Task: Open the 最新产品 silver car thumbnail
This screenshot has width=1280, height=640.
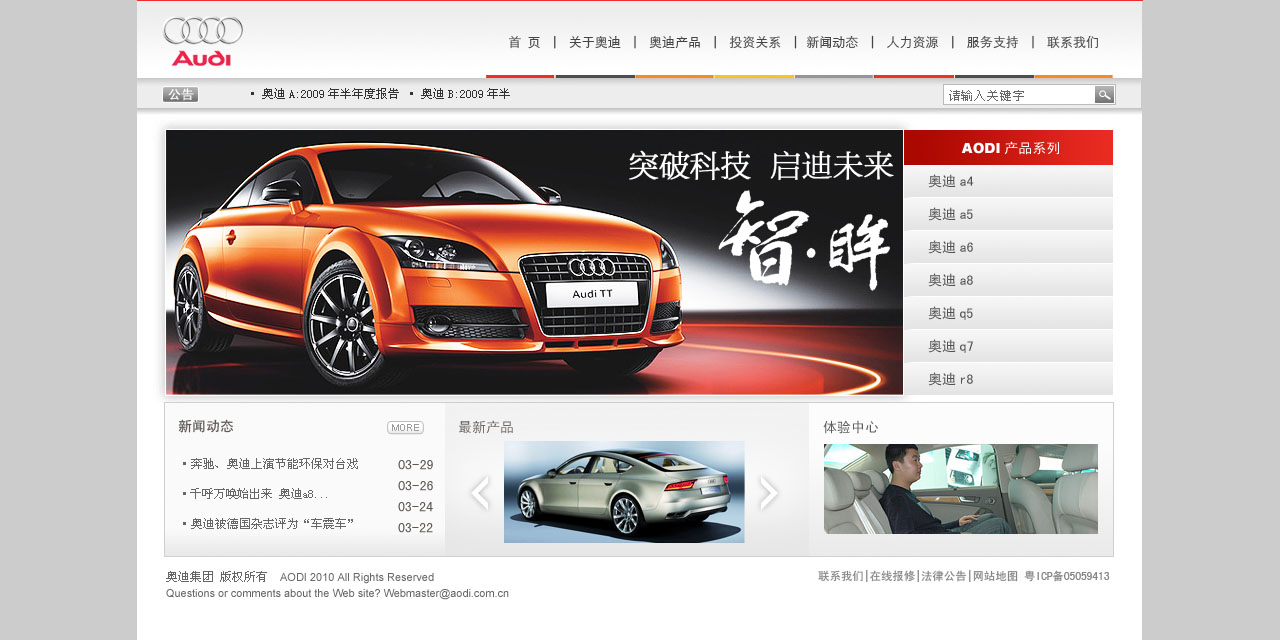Action: (x=624, y=492)
